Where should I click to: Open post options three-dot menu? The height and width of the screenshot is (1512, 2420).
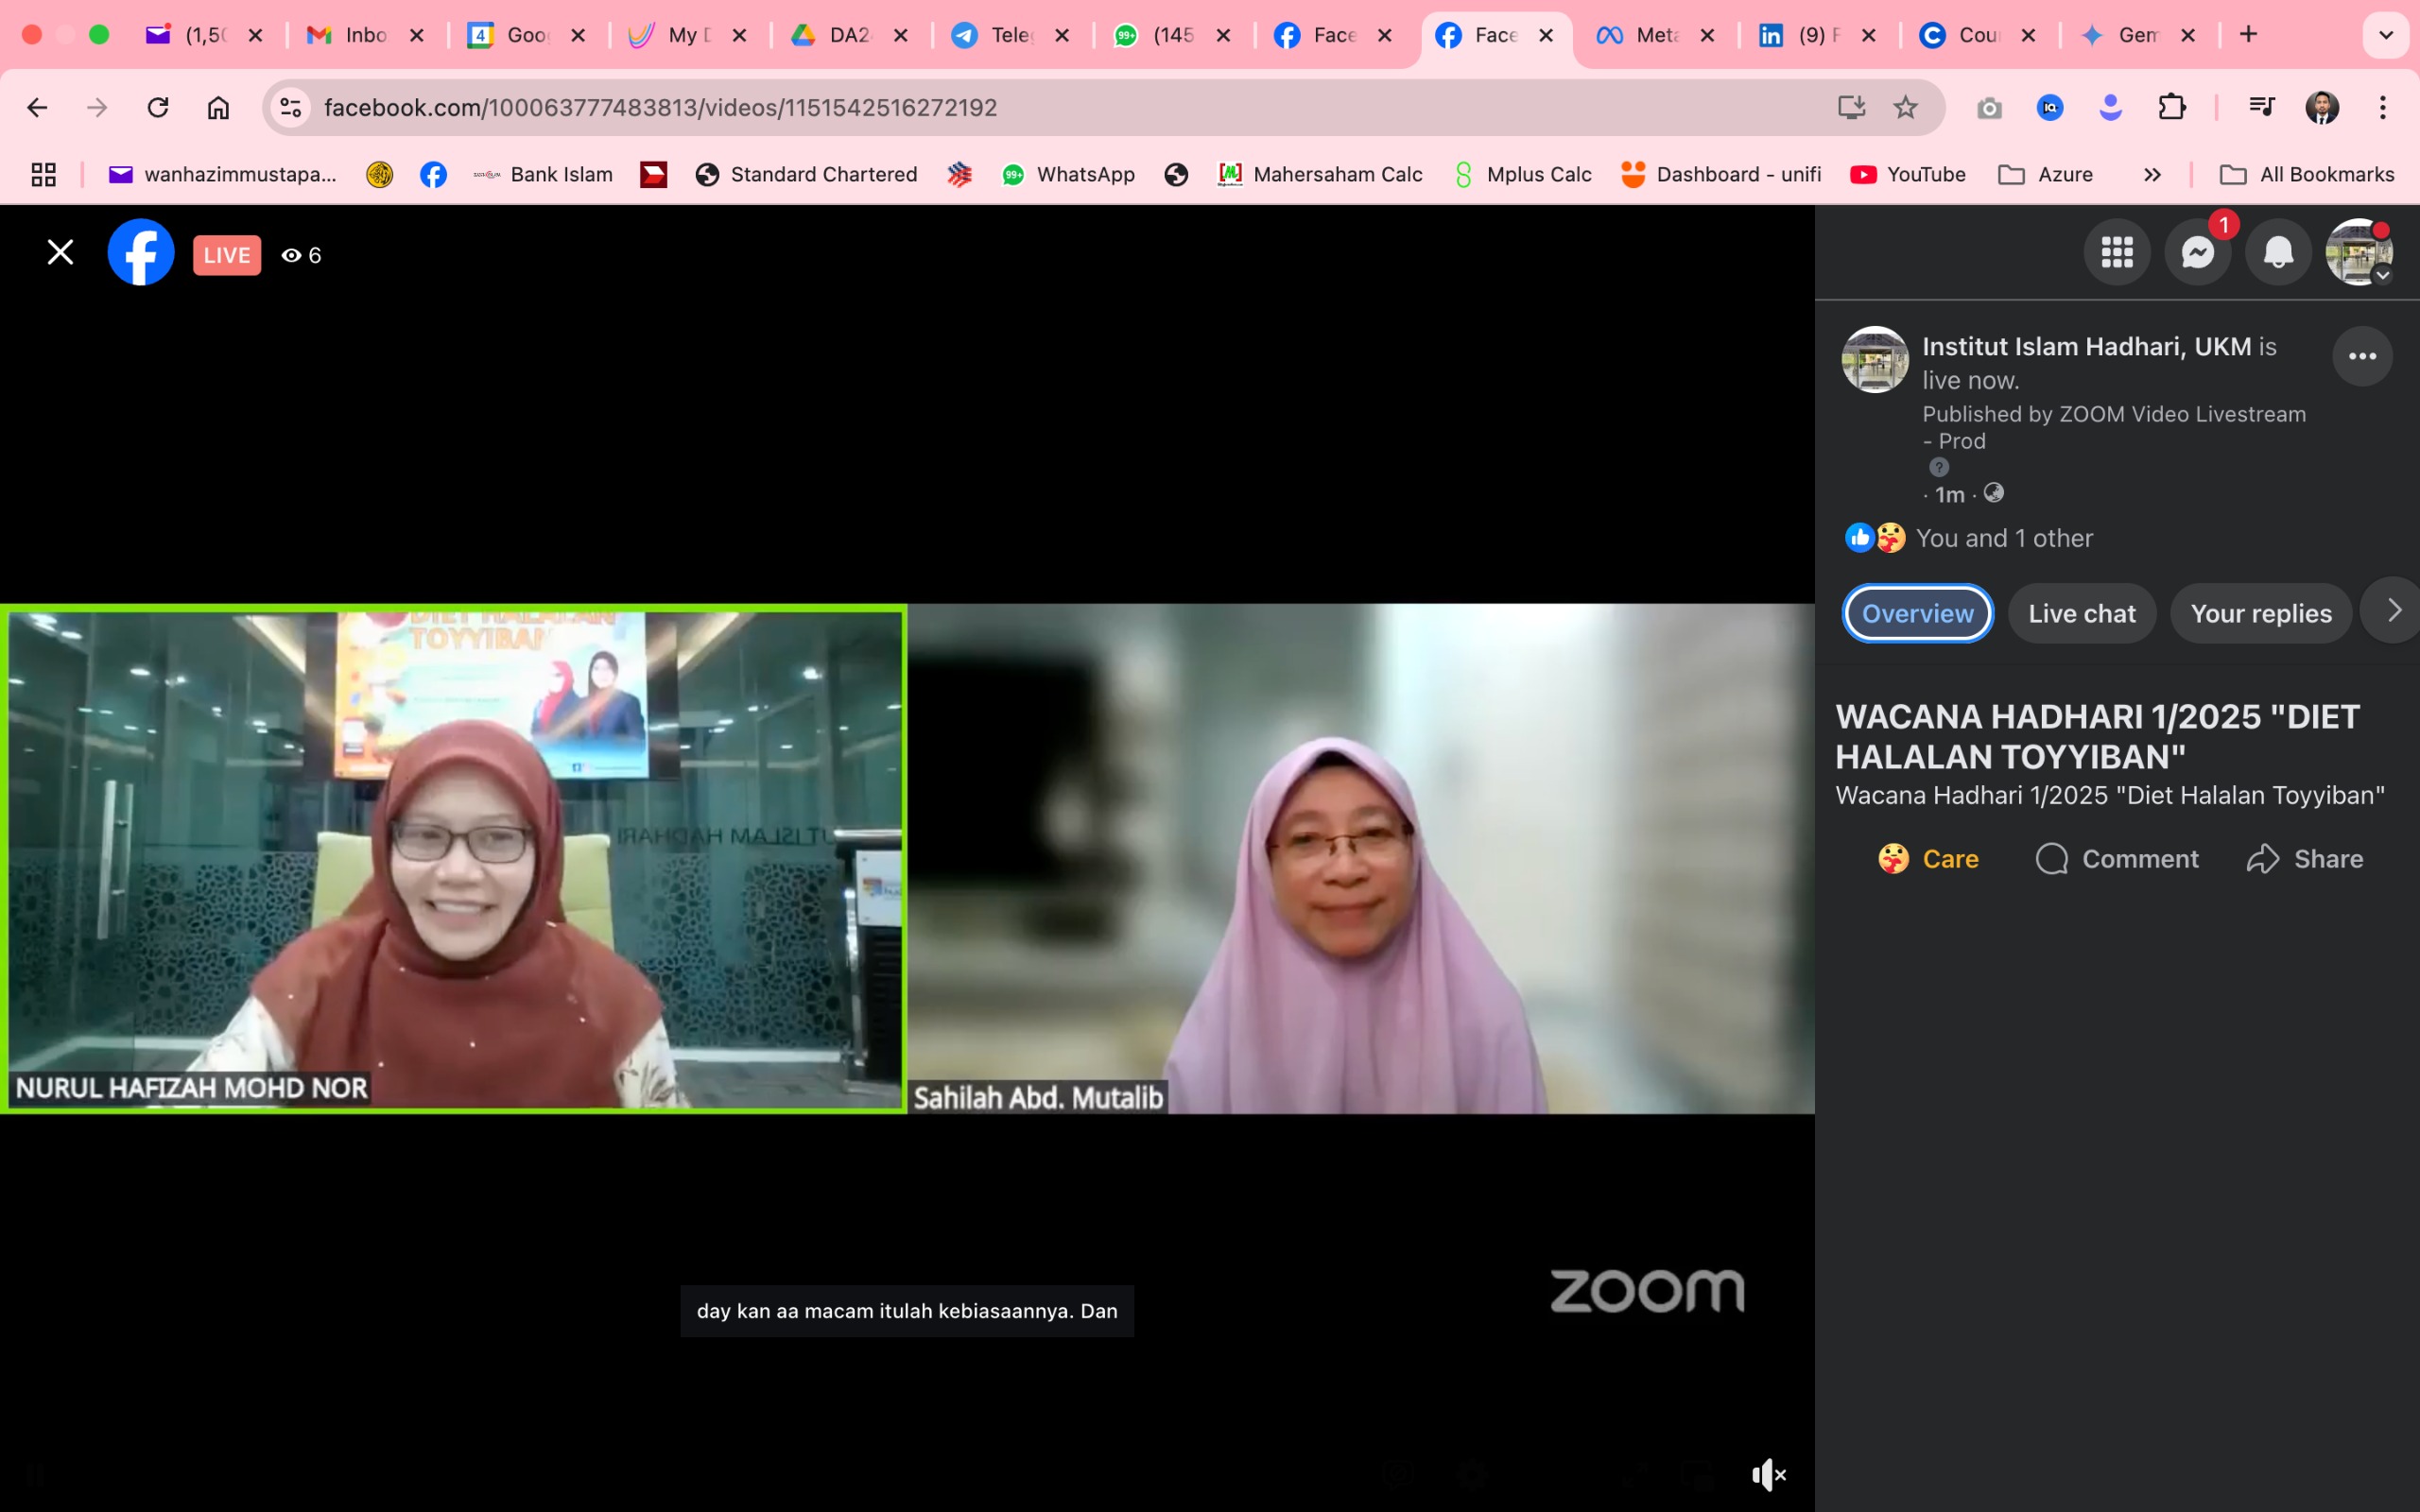(x=2362, y=356)
